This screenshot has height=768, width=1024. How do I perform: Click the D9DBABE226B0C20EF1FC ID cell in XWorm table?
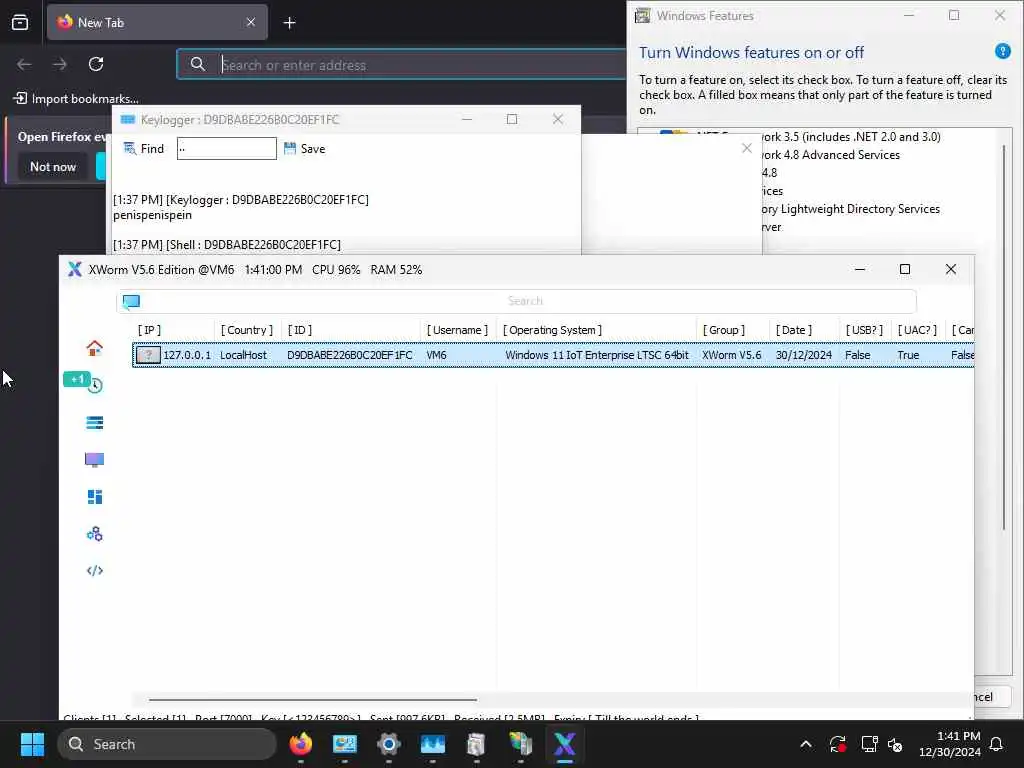click(x=349, y=355)
